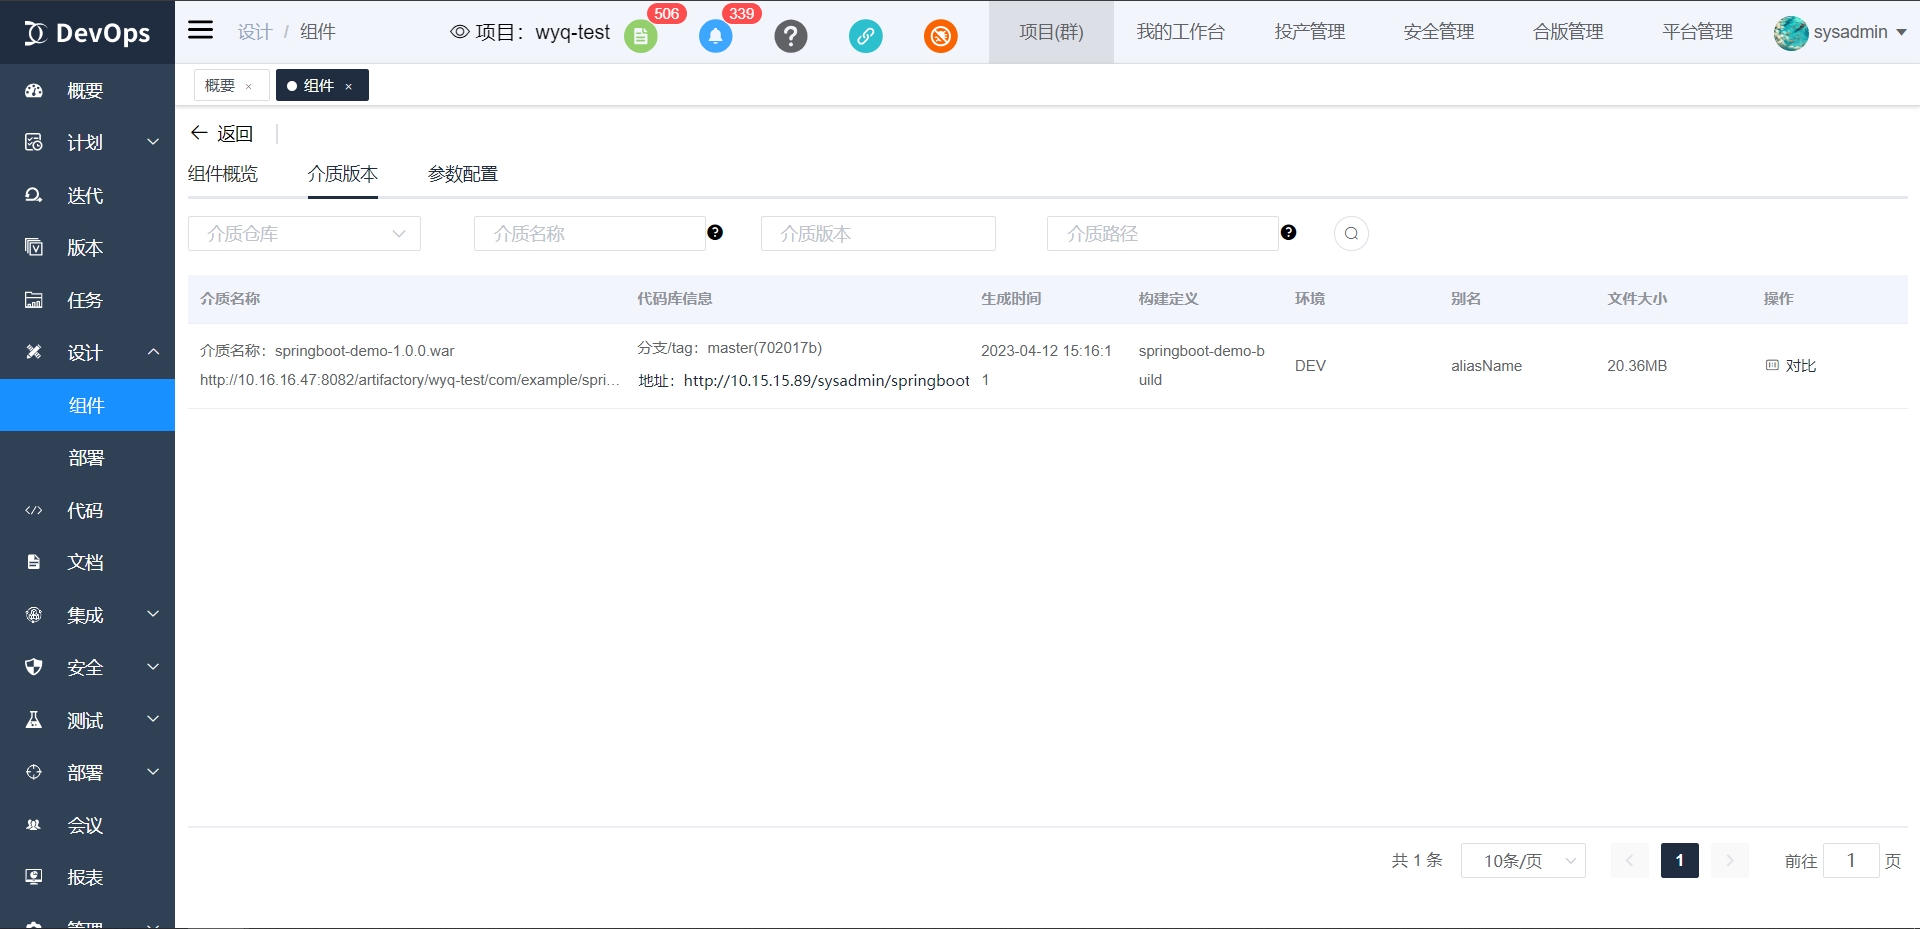Click the 介质版本 input field
This screenshot has height=929, width=1920.
coord(877,234)
